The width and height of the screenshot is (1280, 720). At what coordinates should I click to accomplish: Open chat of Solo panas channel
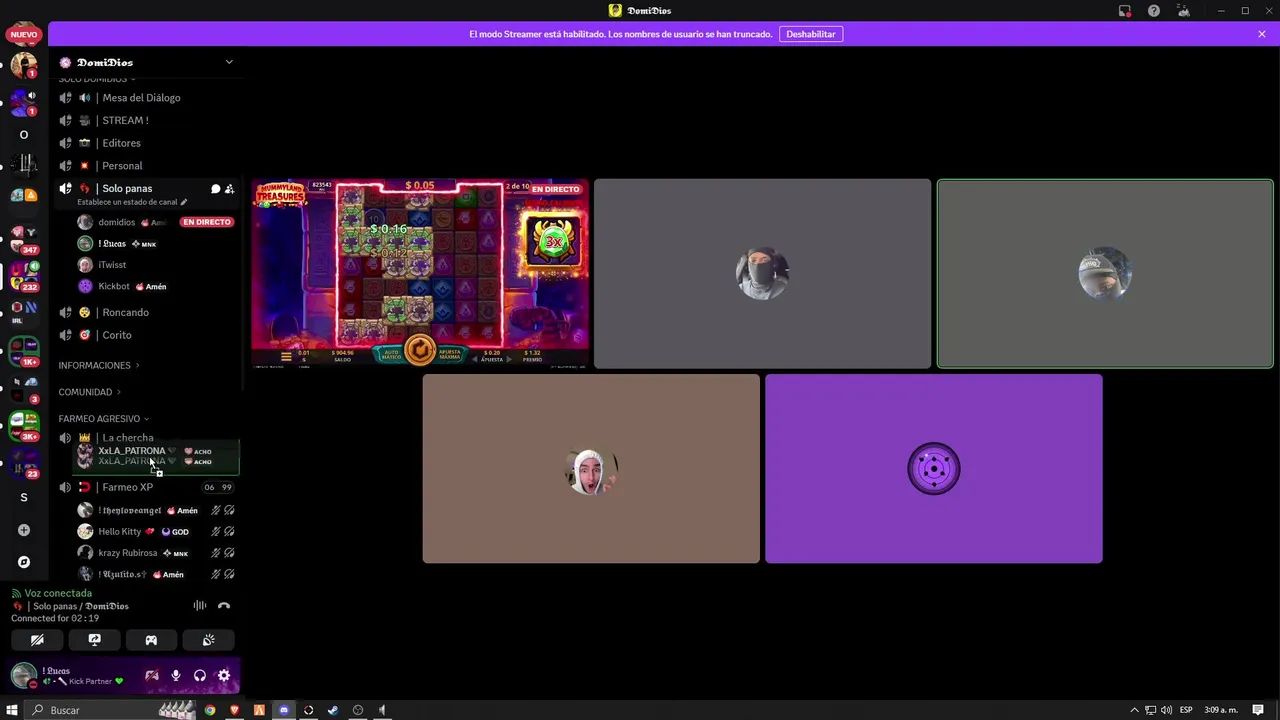(x=215, y=189)
